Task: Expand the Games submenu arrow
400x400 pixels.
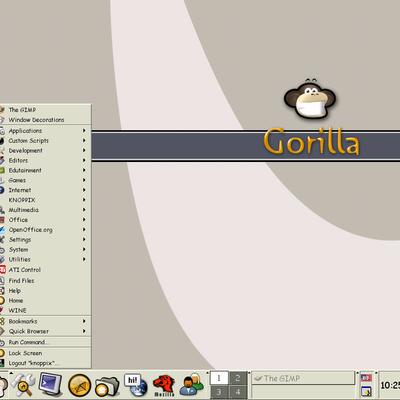Action: pyautogui.click(x=84, y=180)
